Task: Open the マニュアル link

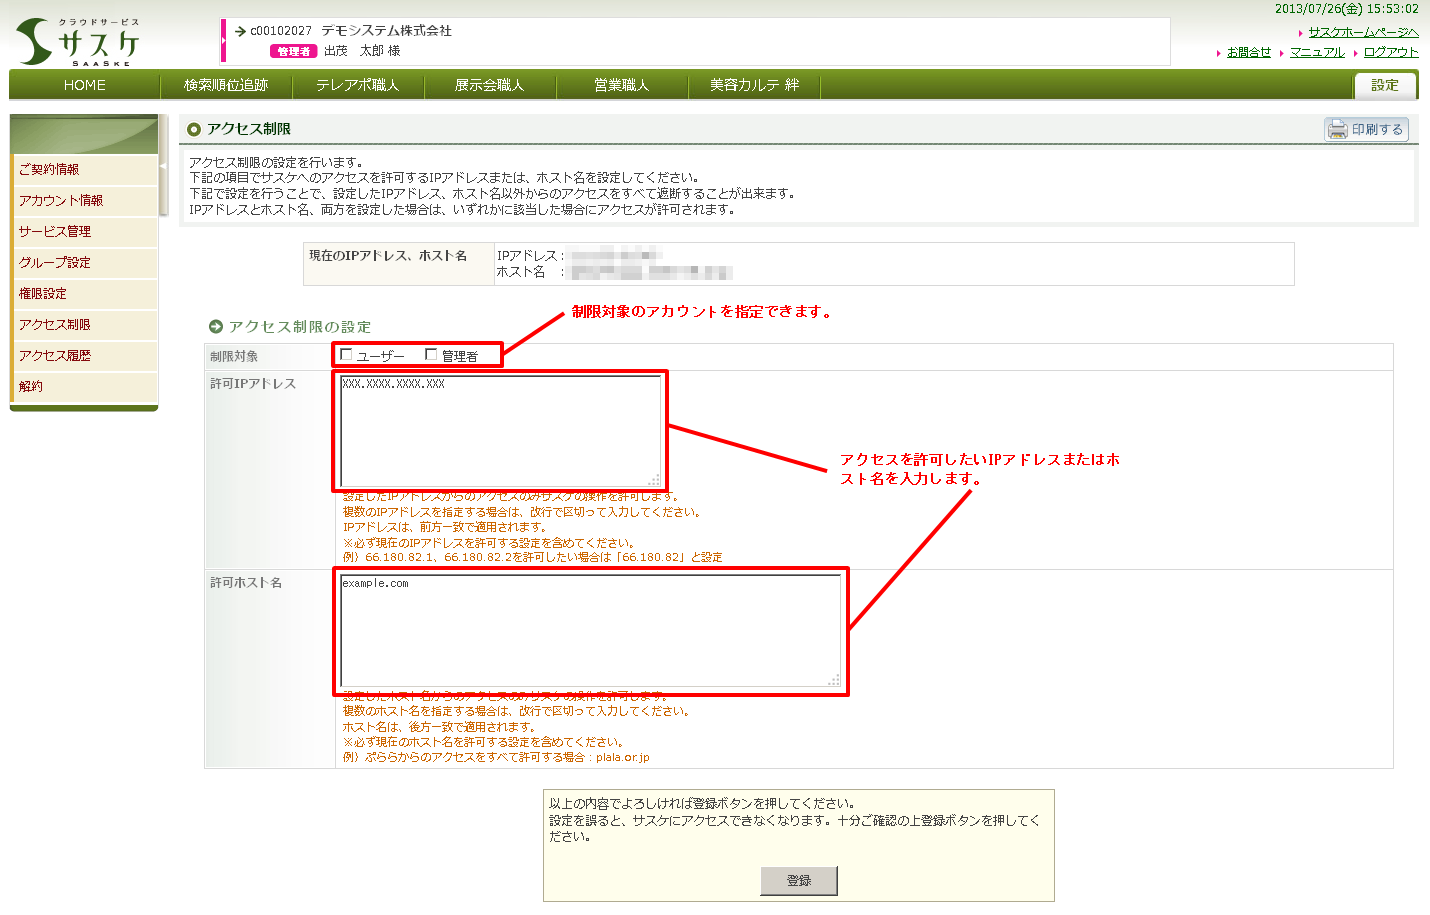Action: coord(1317,52)
